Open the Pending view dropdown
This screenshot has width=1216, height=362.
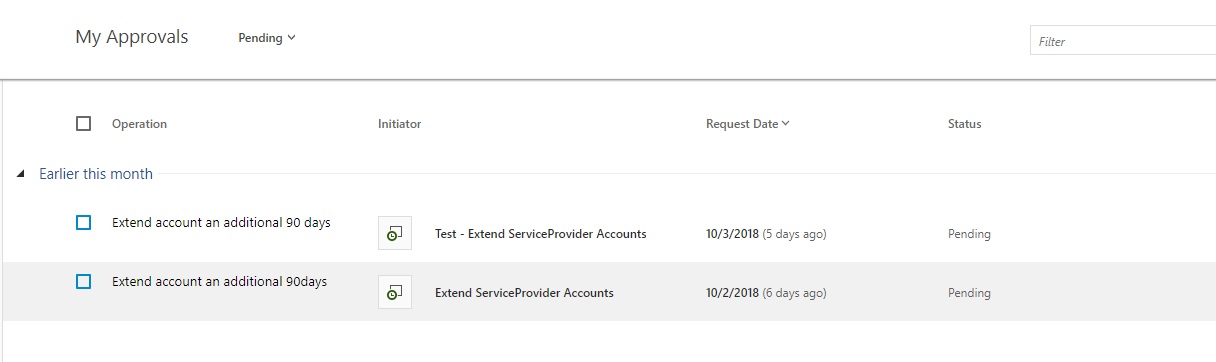tap(267, 38)
